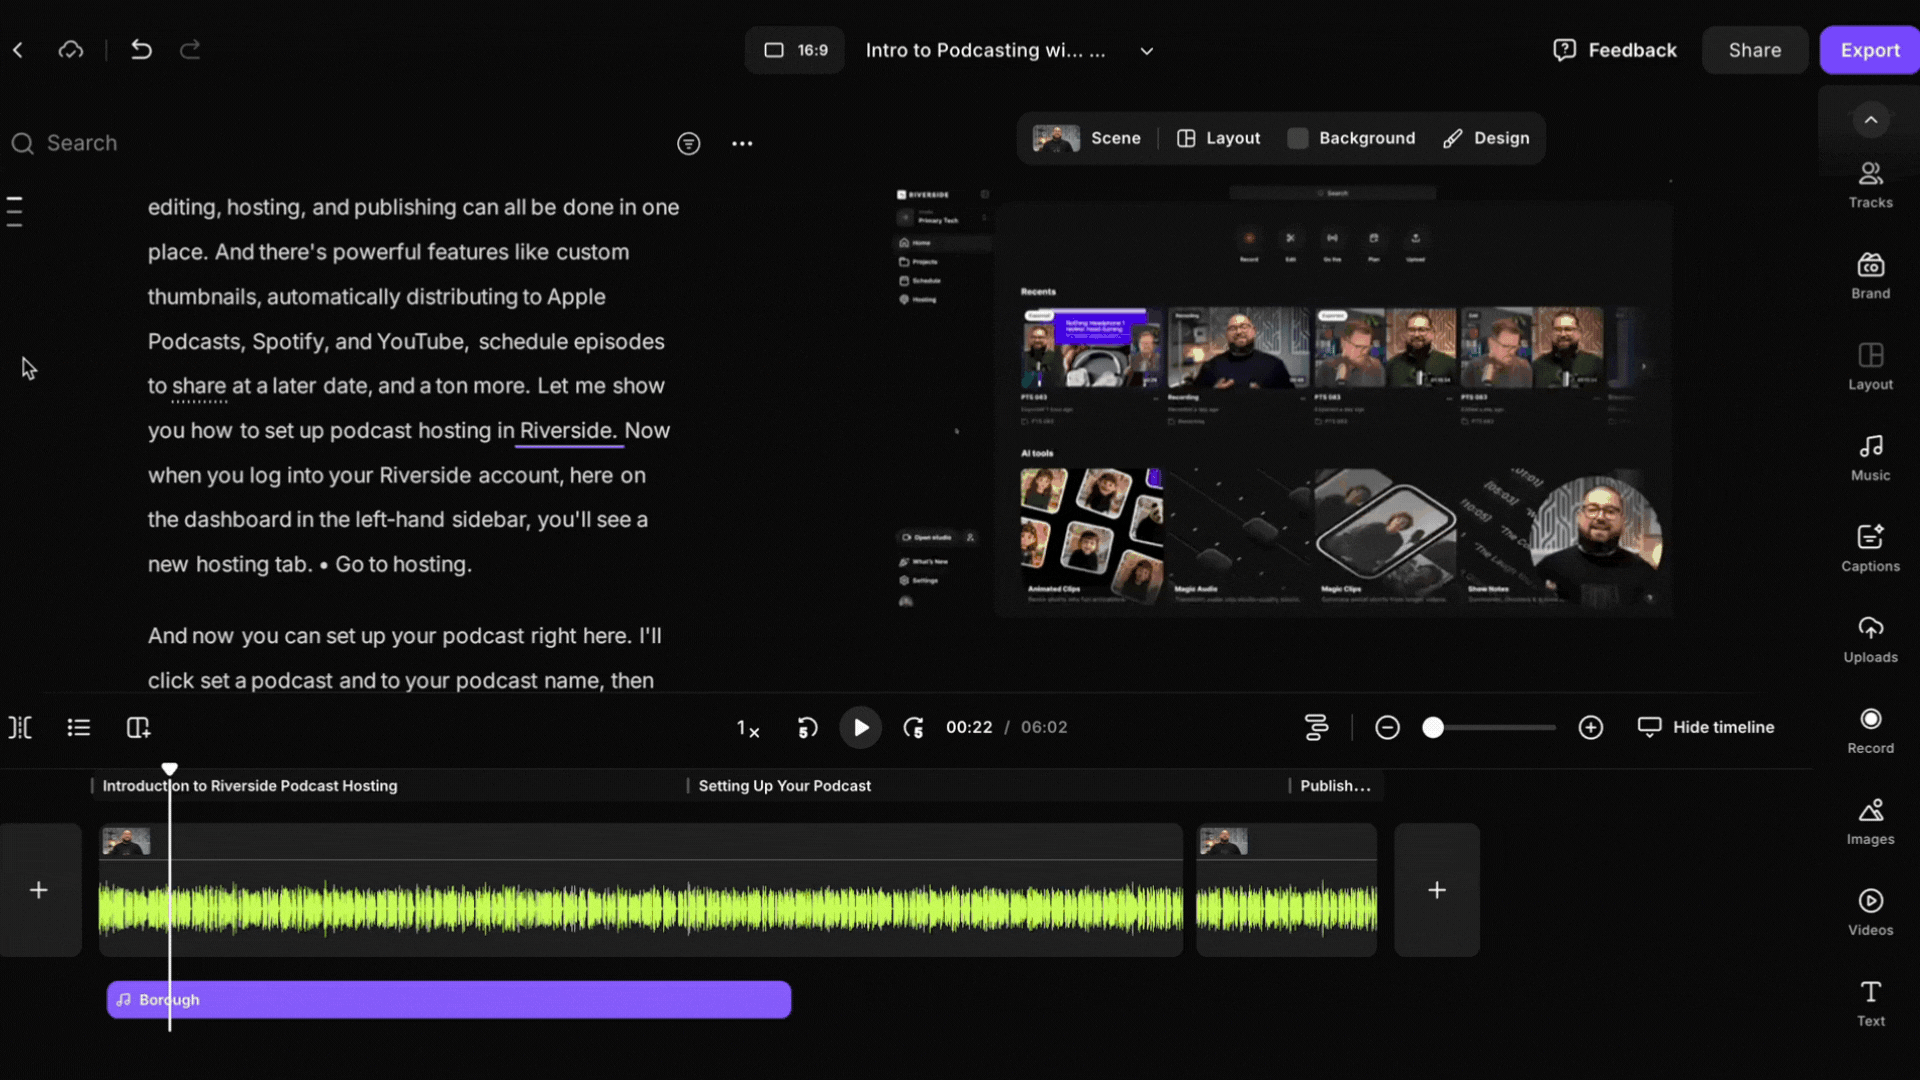Open the Record panel
The width and height of the screenshot is (1920, 1080).
pyautogui.click(x=1871, y=731)
